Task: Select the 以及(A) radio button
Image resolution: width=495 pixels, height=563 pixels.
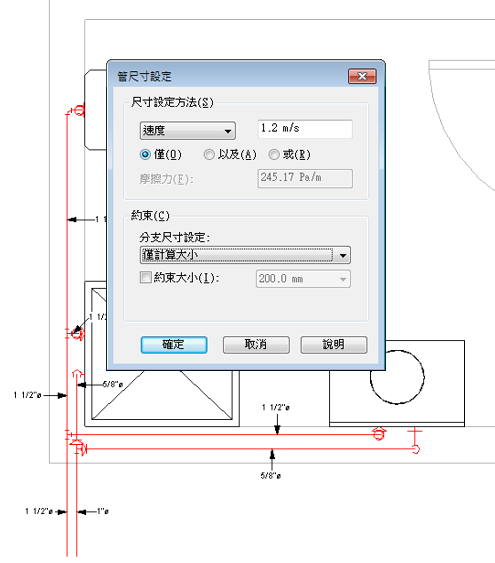Action: pos(209,155)
